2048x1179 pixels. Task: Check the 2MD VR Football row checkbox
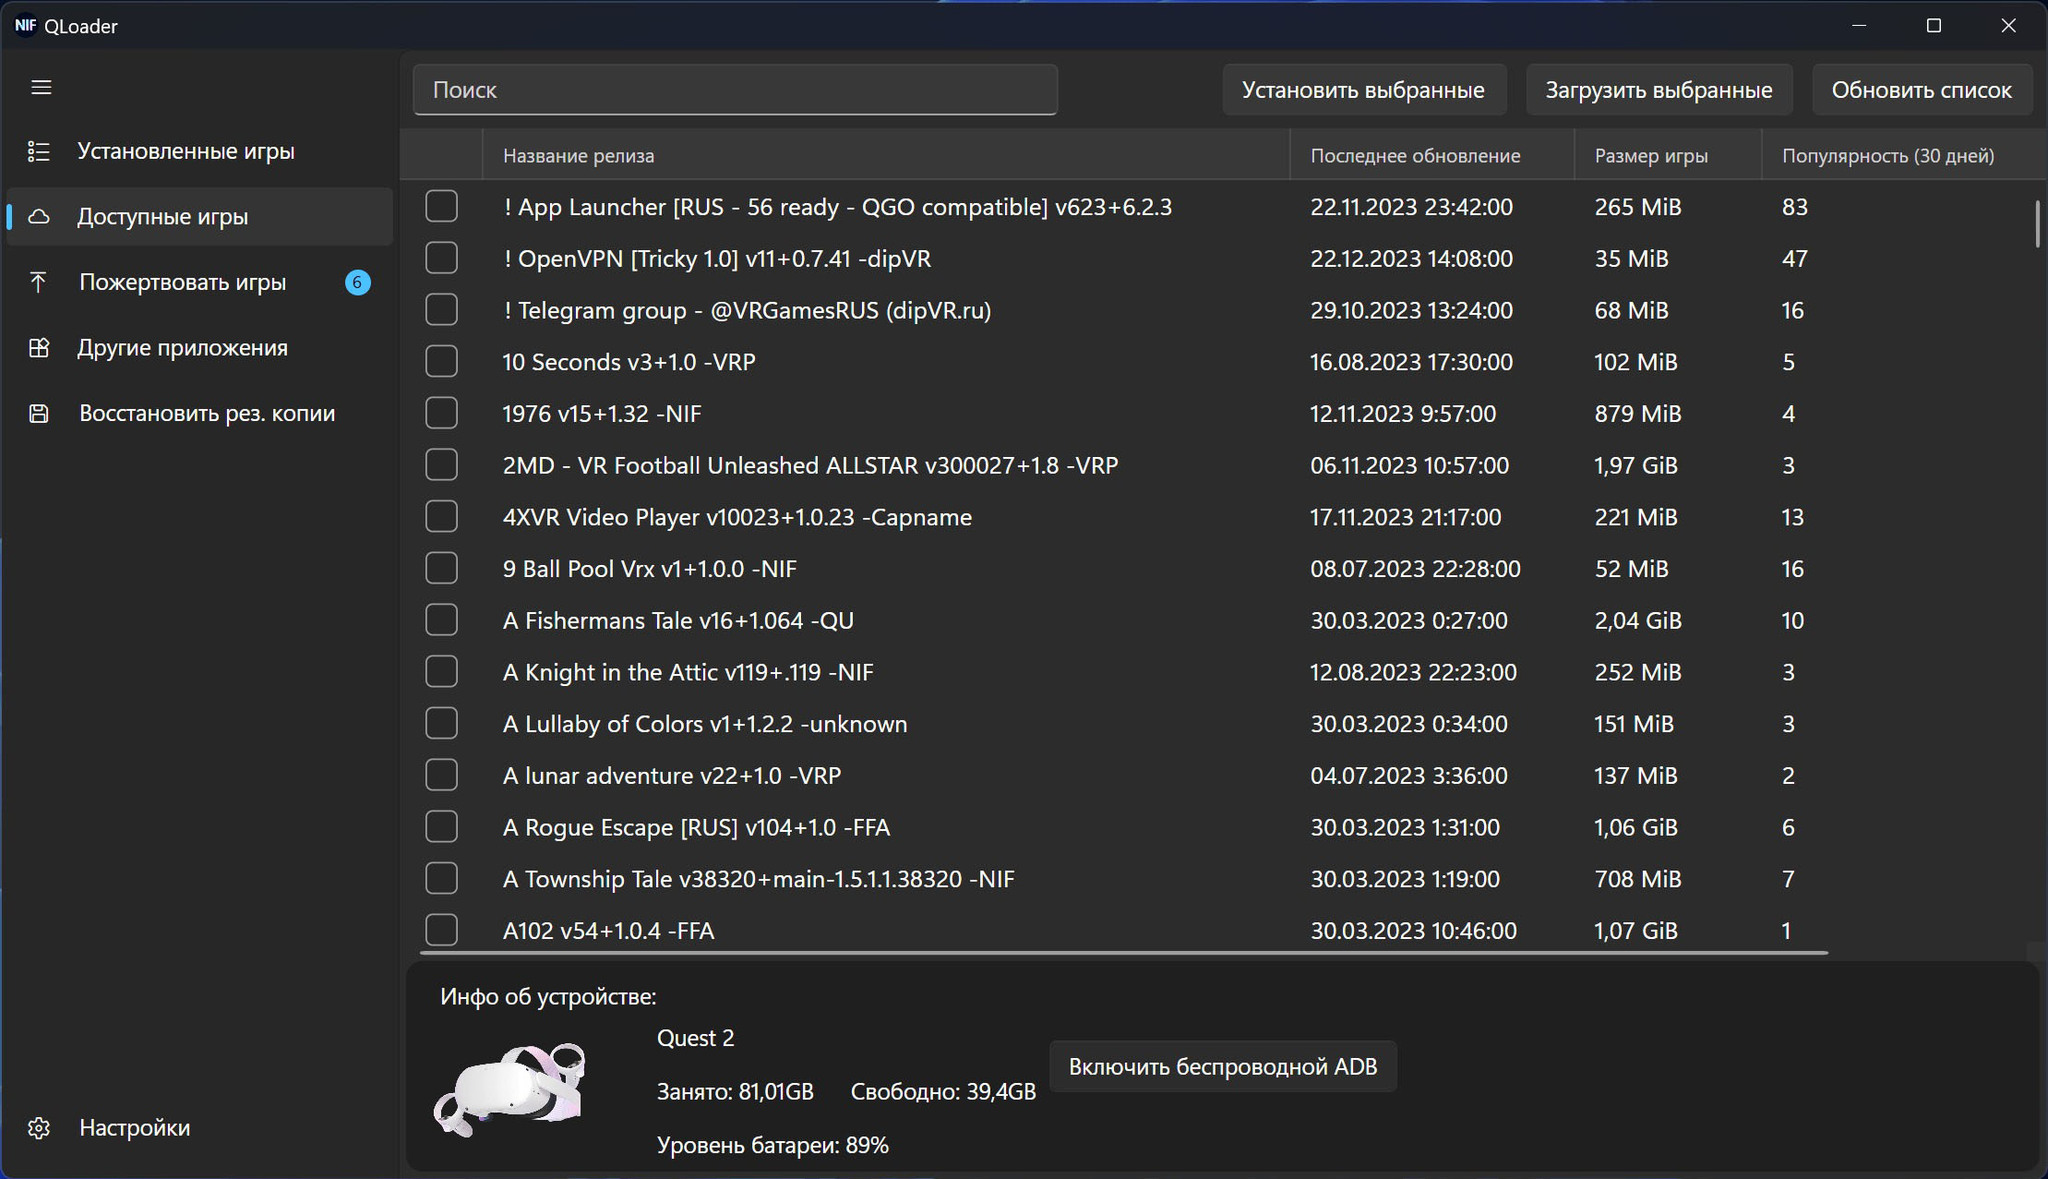click(441, 465)
